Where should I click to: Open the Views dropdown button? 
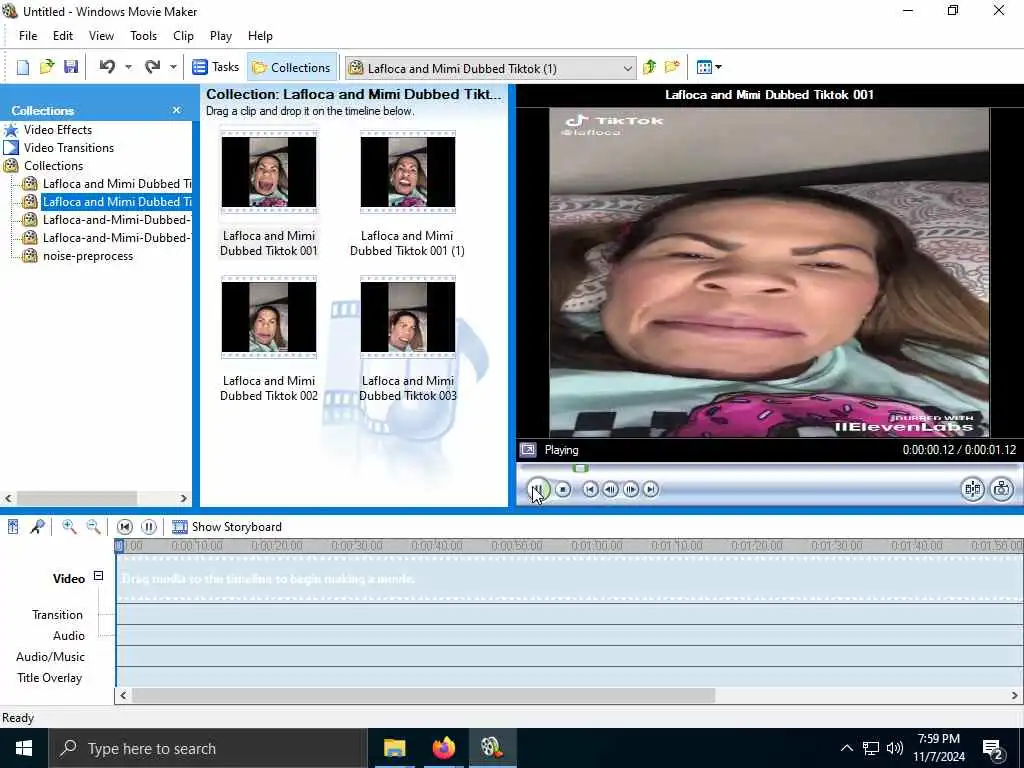pos(709,67)
